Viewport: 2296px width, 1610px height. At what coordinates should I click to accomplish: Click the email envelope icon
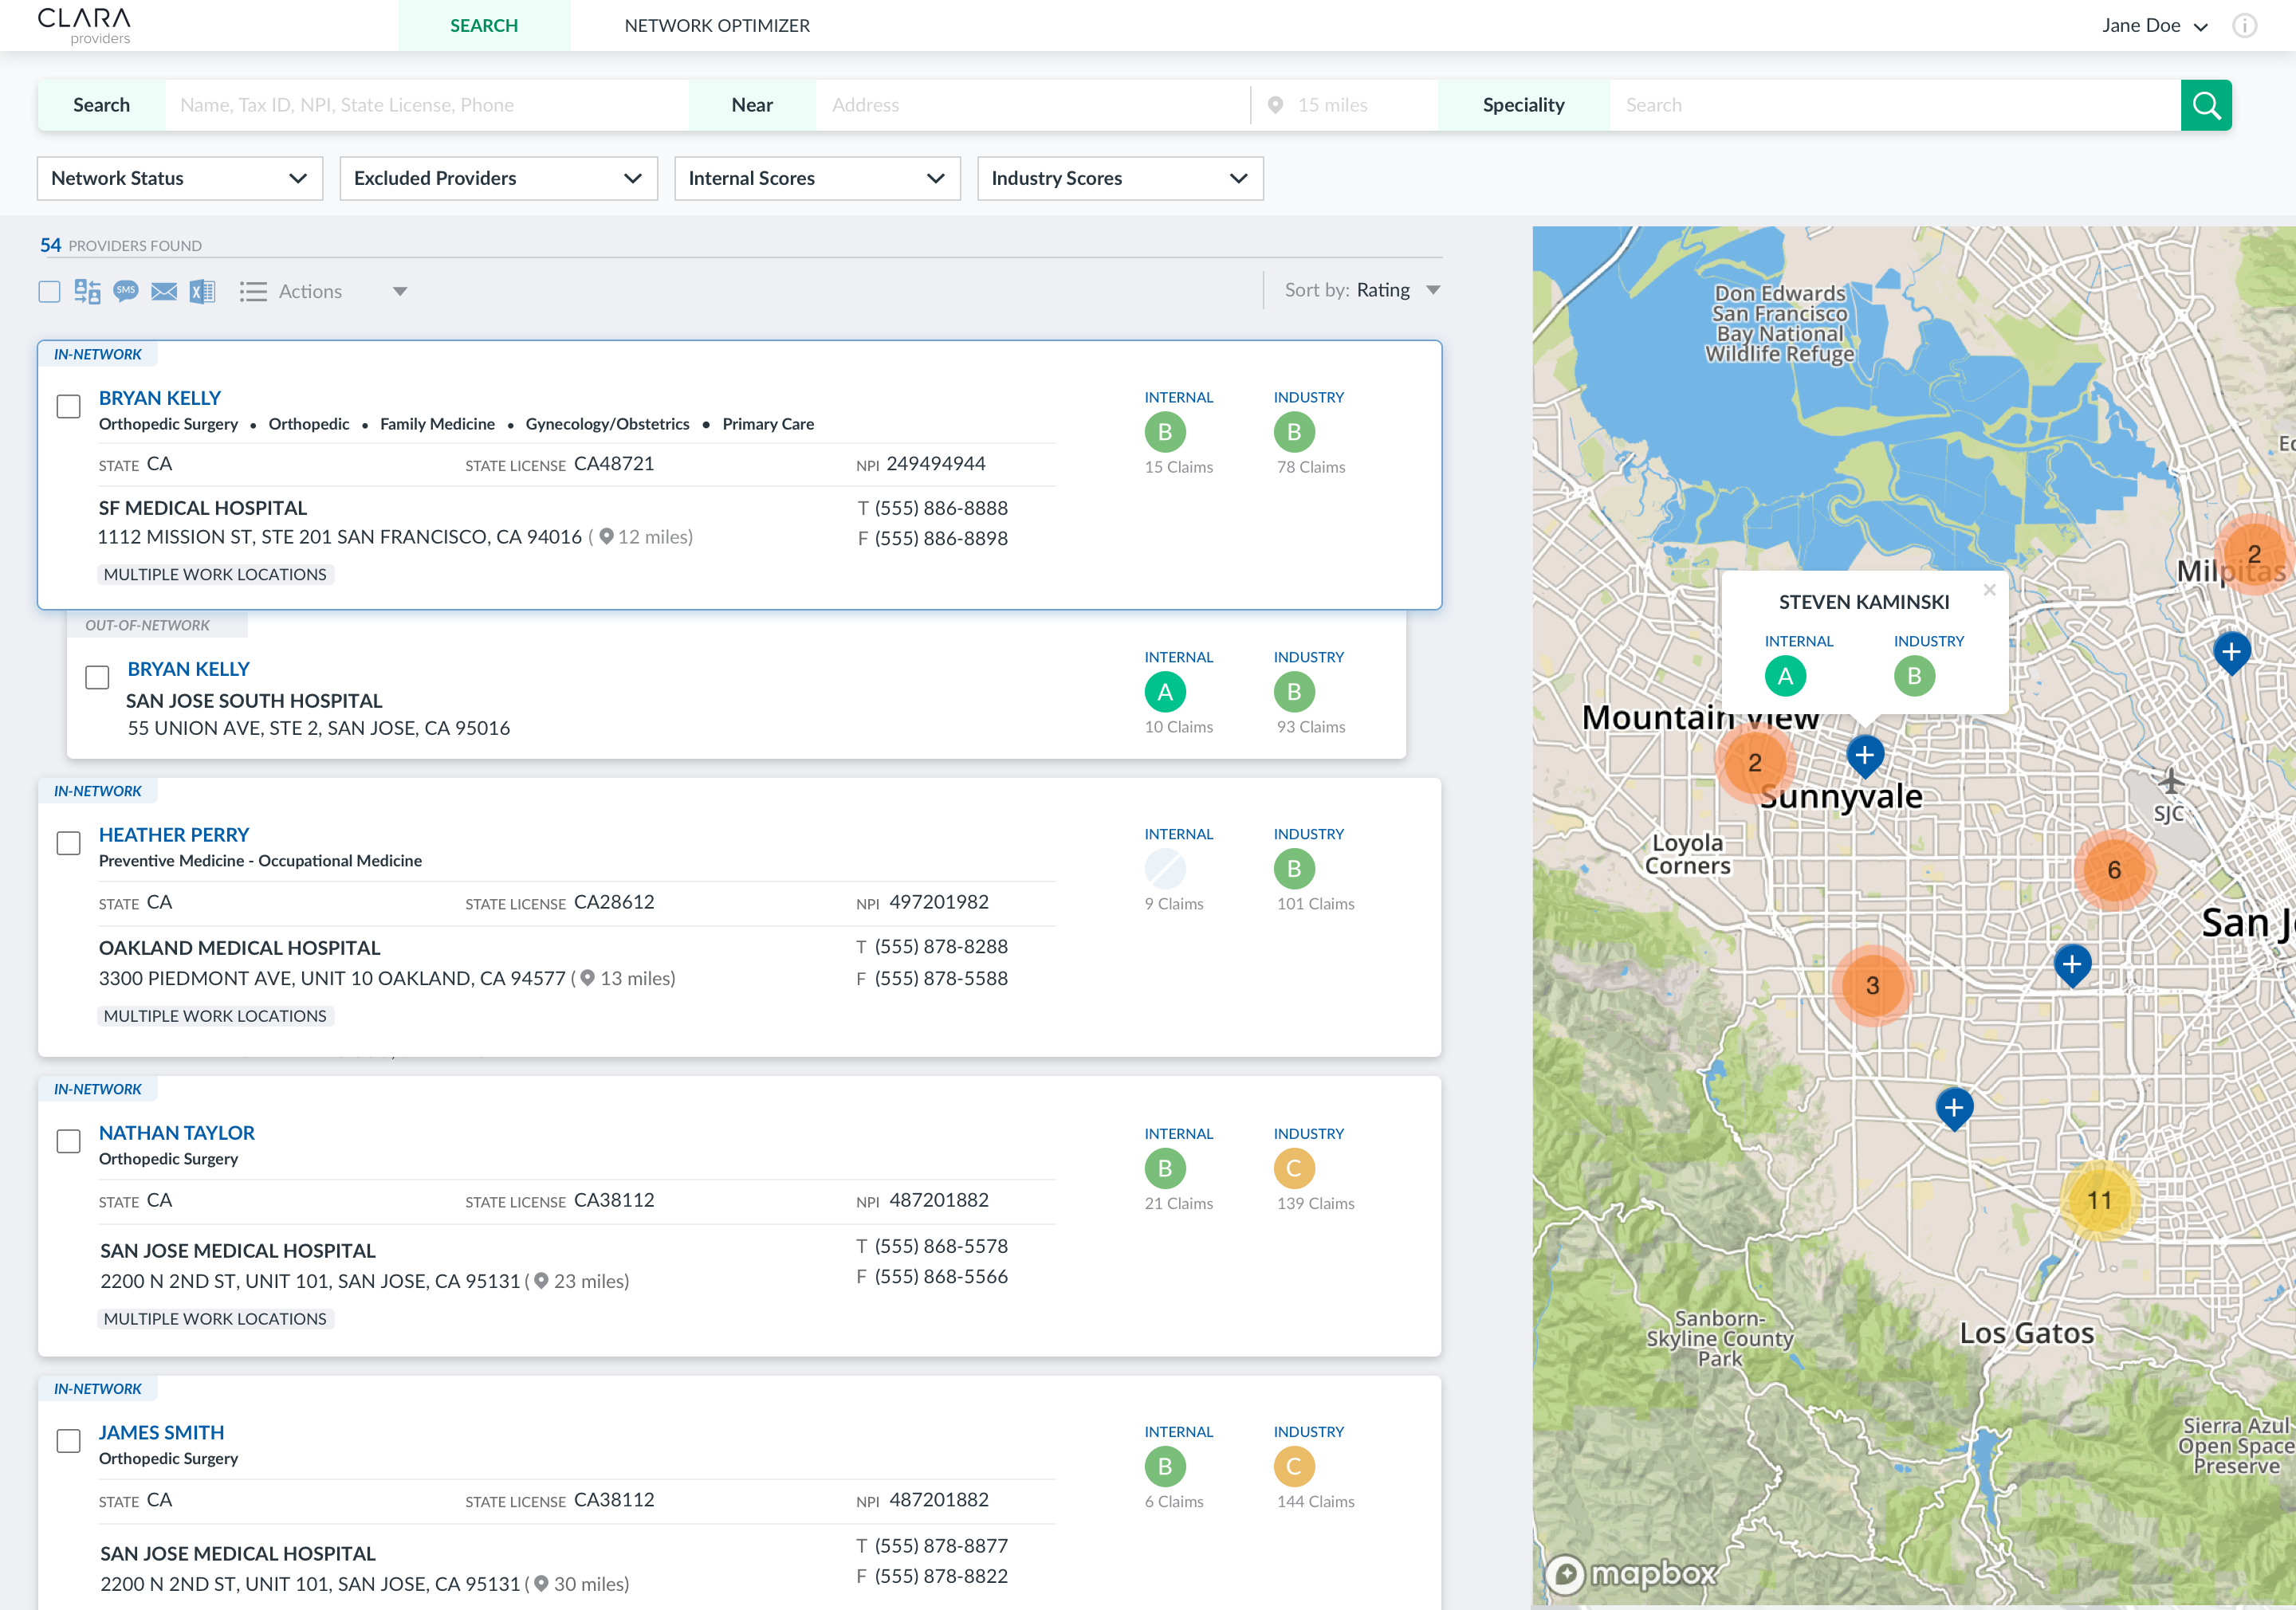click(x=164, y=292)
